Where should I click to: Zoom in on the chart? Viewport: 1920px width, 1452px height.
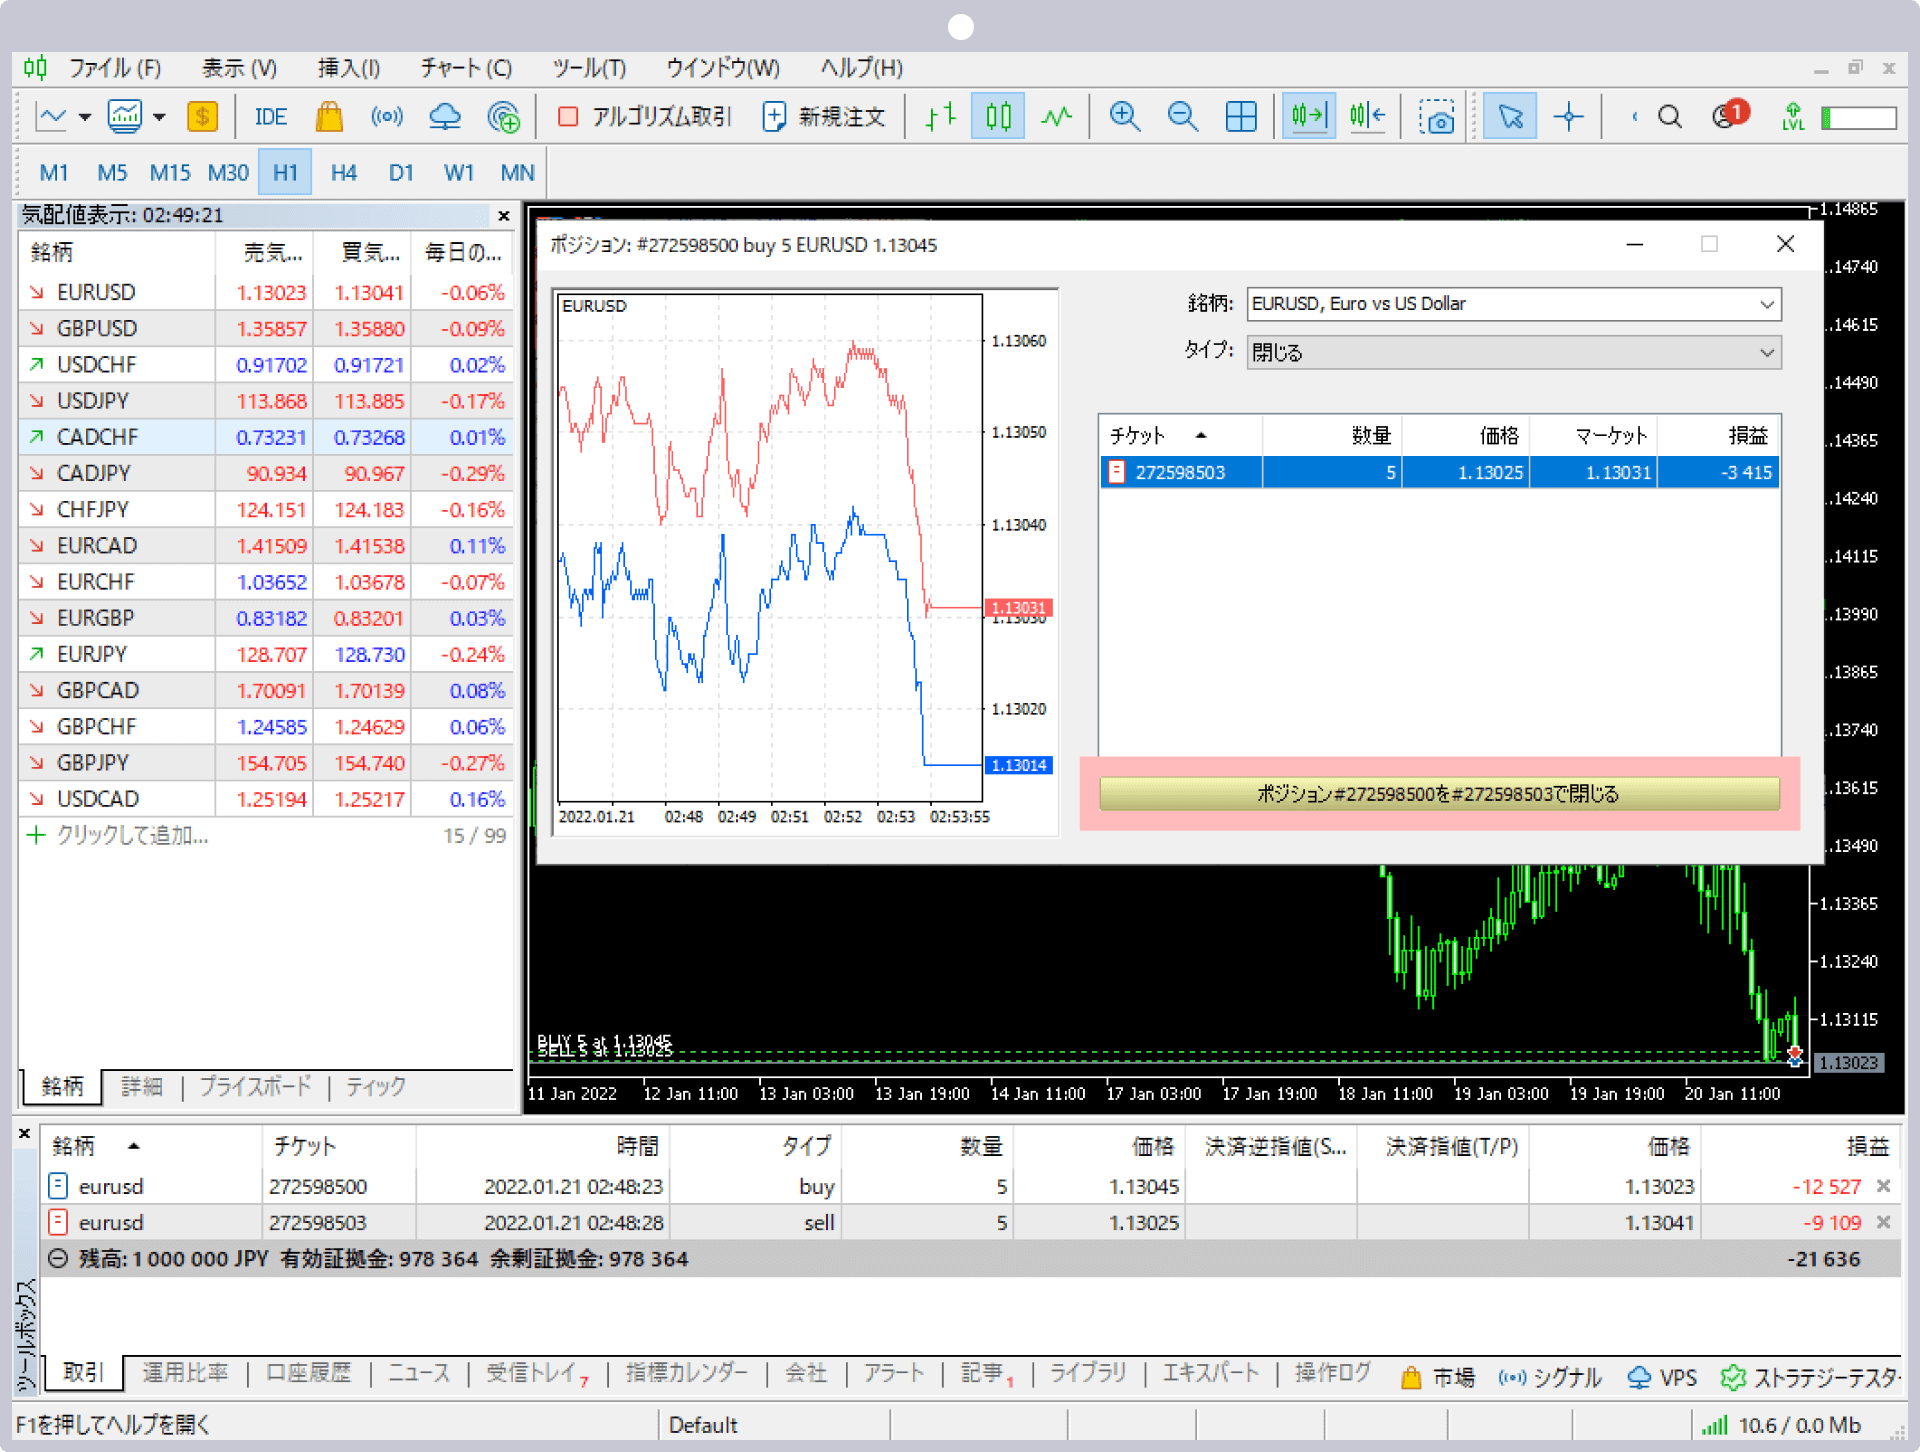[x=1125, y=117]
